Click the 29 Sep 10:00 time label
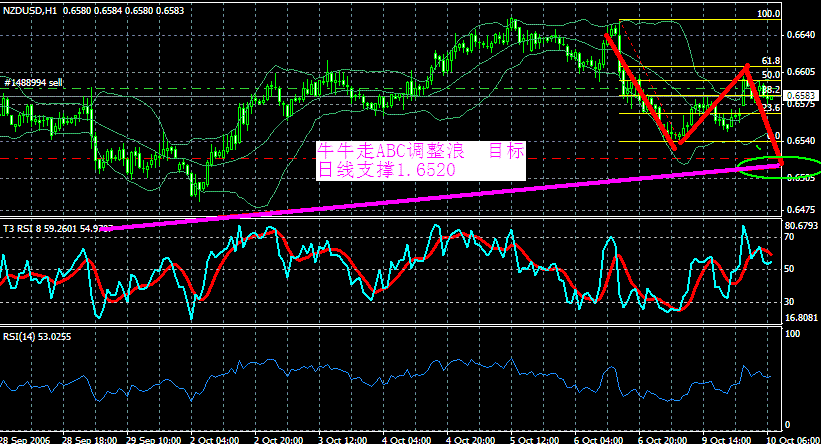 pos(154,439)
